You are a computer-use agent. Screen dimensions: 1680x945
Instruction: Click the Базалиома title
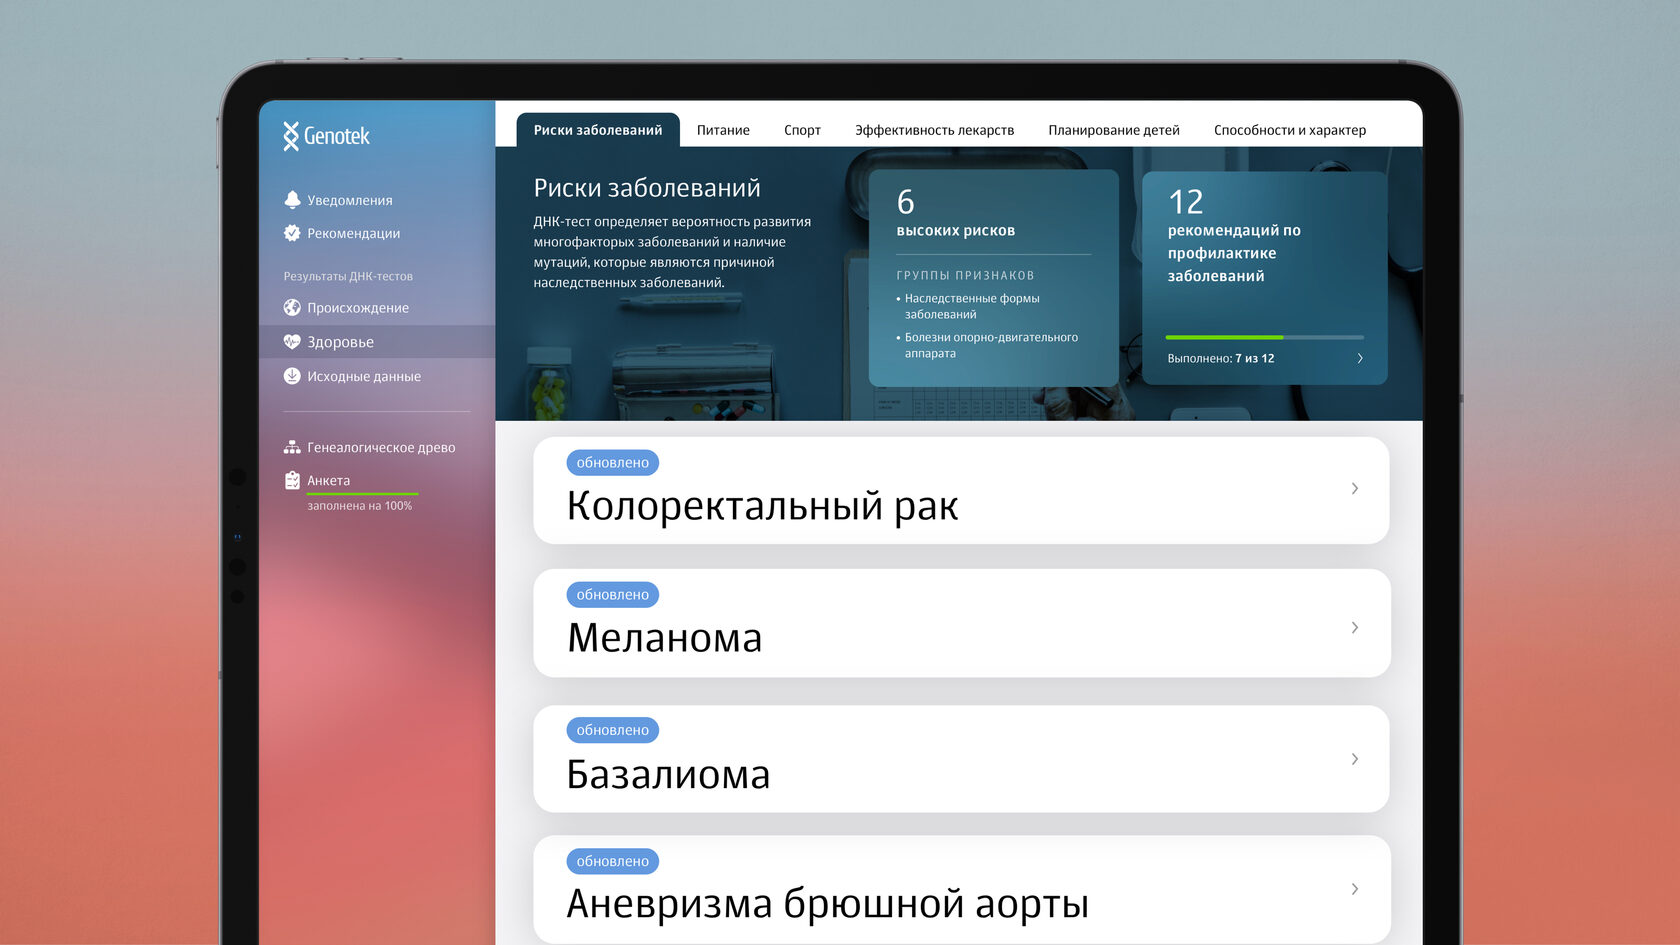pos(668,774)
